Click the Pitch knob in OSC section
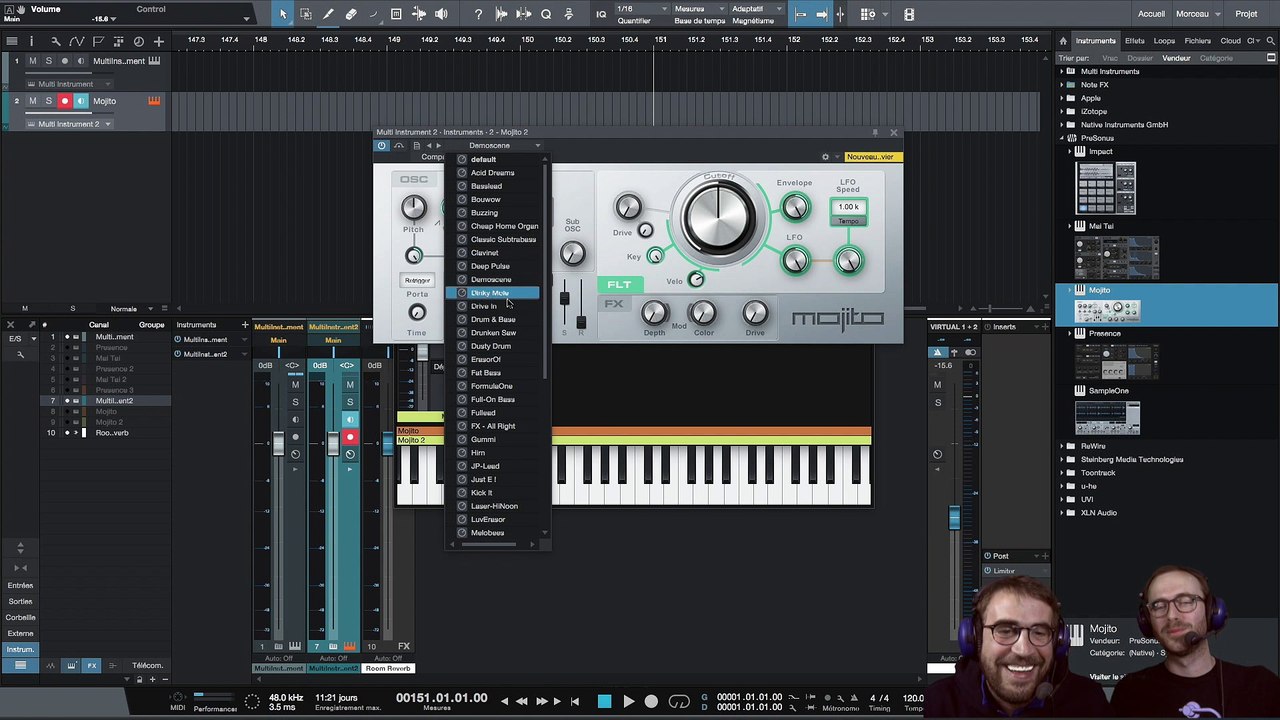This screenshot has width=1280, height=720. [x=413, y=207]
